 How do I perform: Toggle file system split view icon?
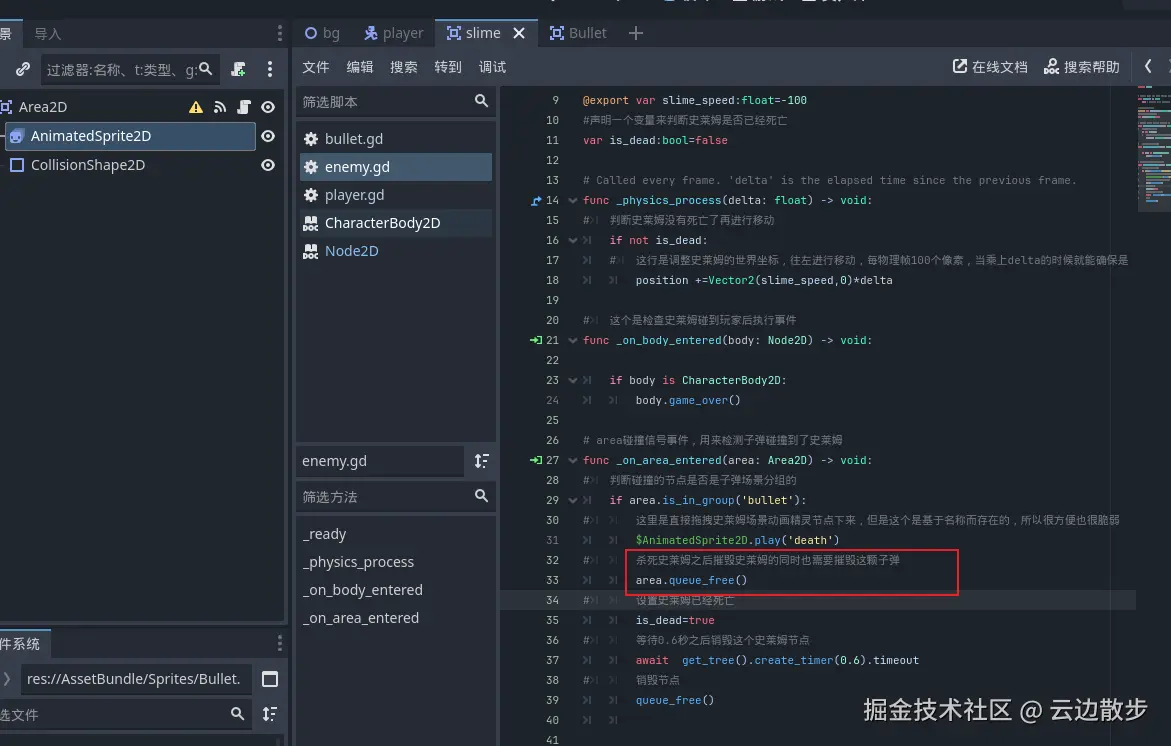[x=270, y=679]
